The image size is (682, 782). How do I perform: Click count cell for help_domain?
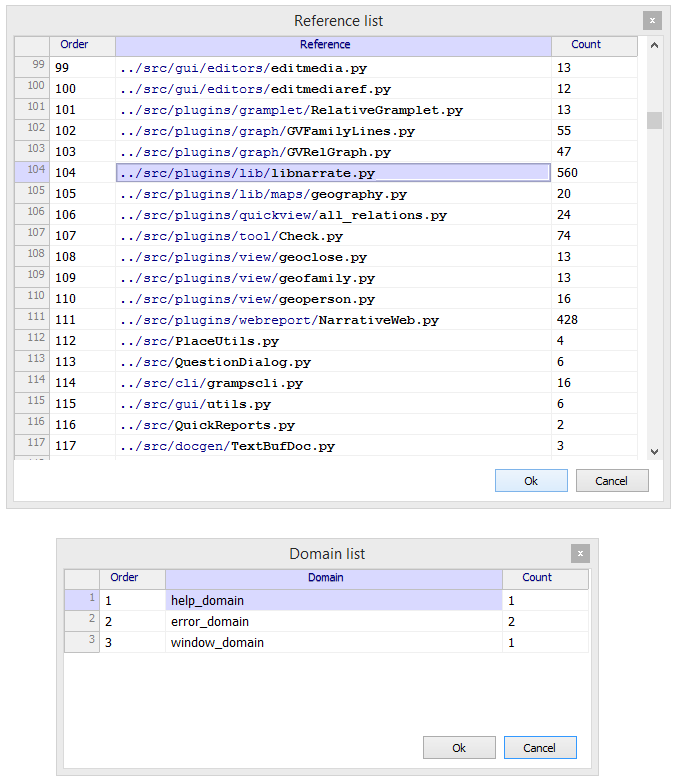[x=545, y=600]
